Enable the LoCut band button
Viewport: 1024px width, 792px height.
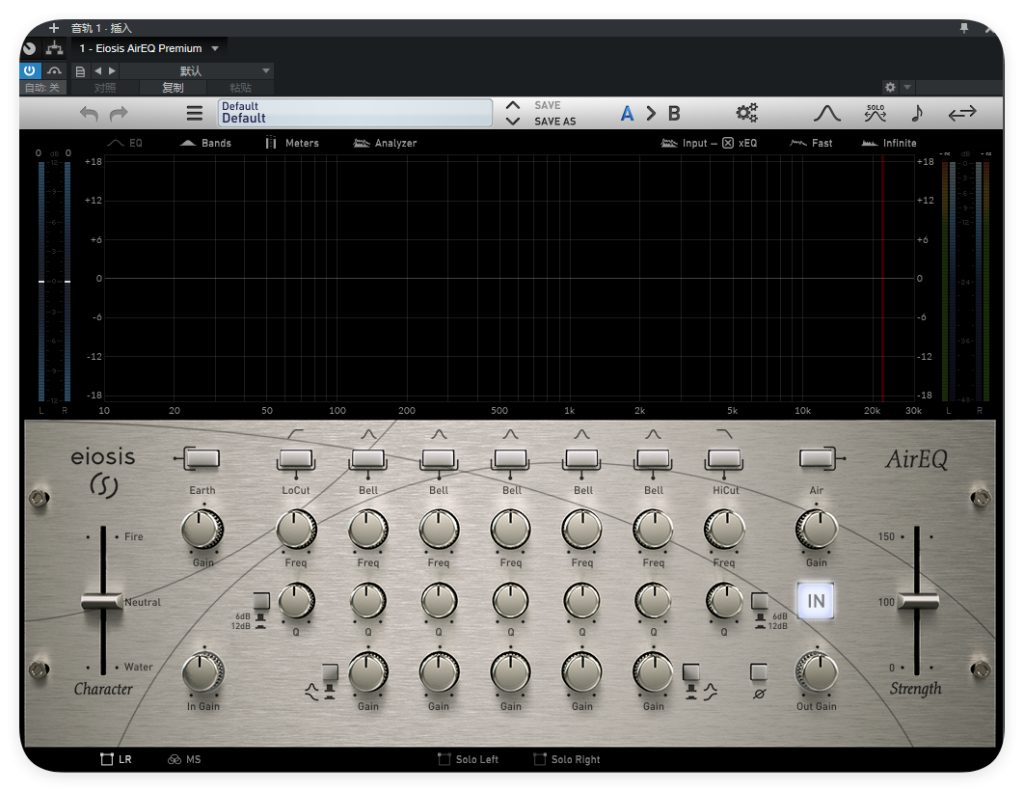(x=296, y=458)
